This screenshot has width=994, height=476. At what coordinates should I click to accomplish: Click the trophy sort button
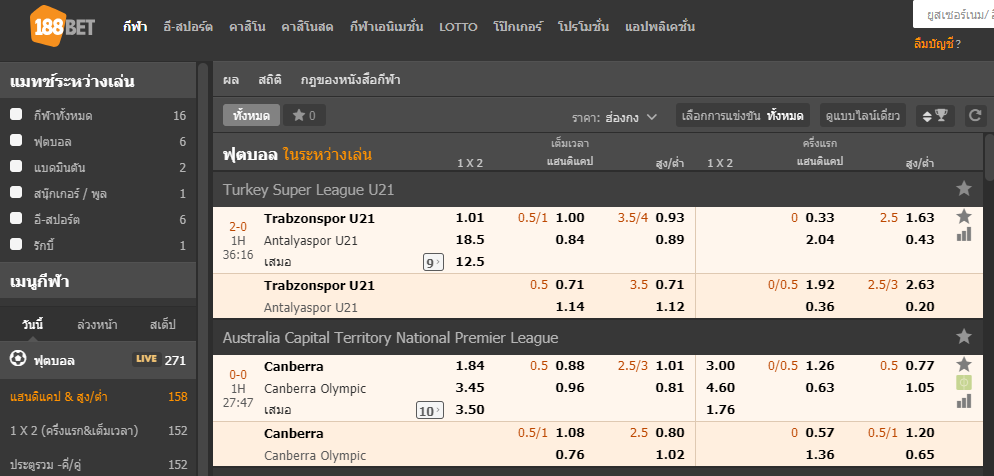coord(935,115)
